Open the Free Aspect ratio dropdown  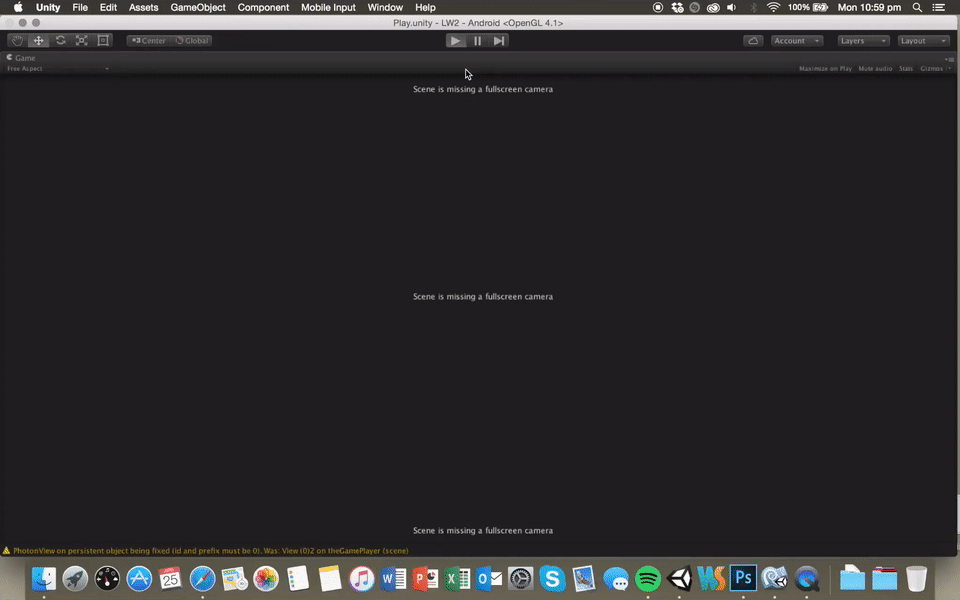57,69
